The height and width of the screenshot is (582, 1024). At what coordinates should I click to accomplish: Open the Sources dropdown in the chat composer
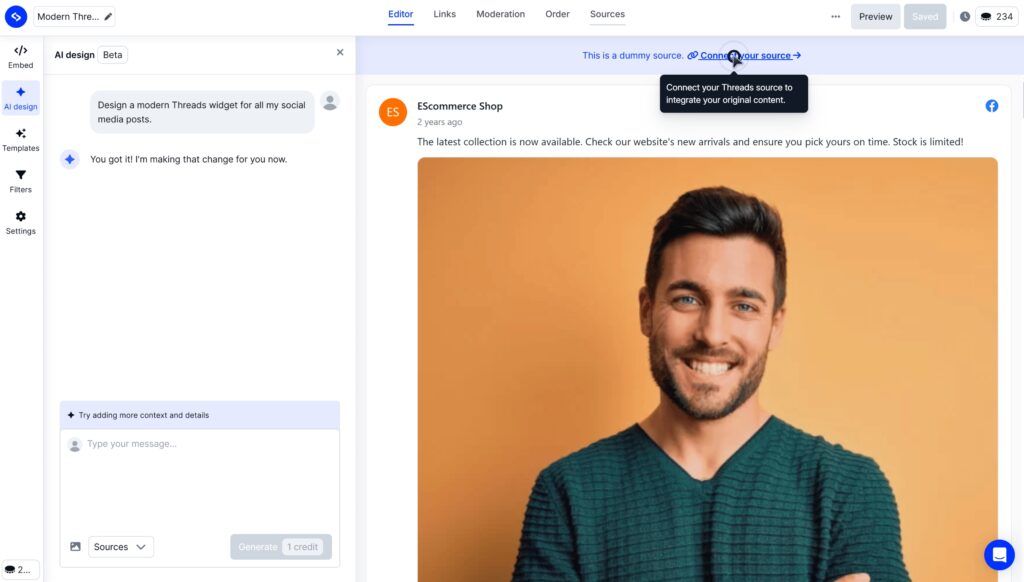[119, 546]
